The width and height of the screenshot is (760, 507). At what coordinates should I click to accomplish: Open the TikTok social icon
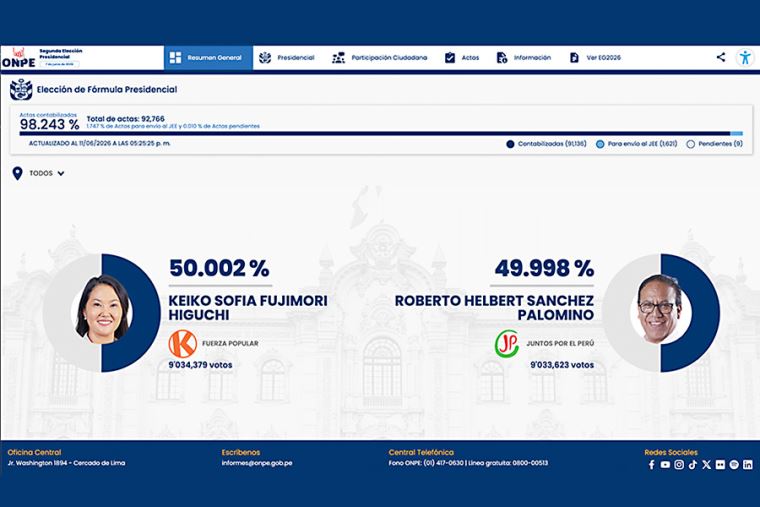click(693, 464)
